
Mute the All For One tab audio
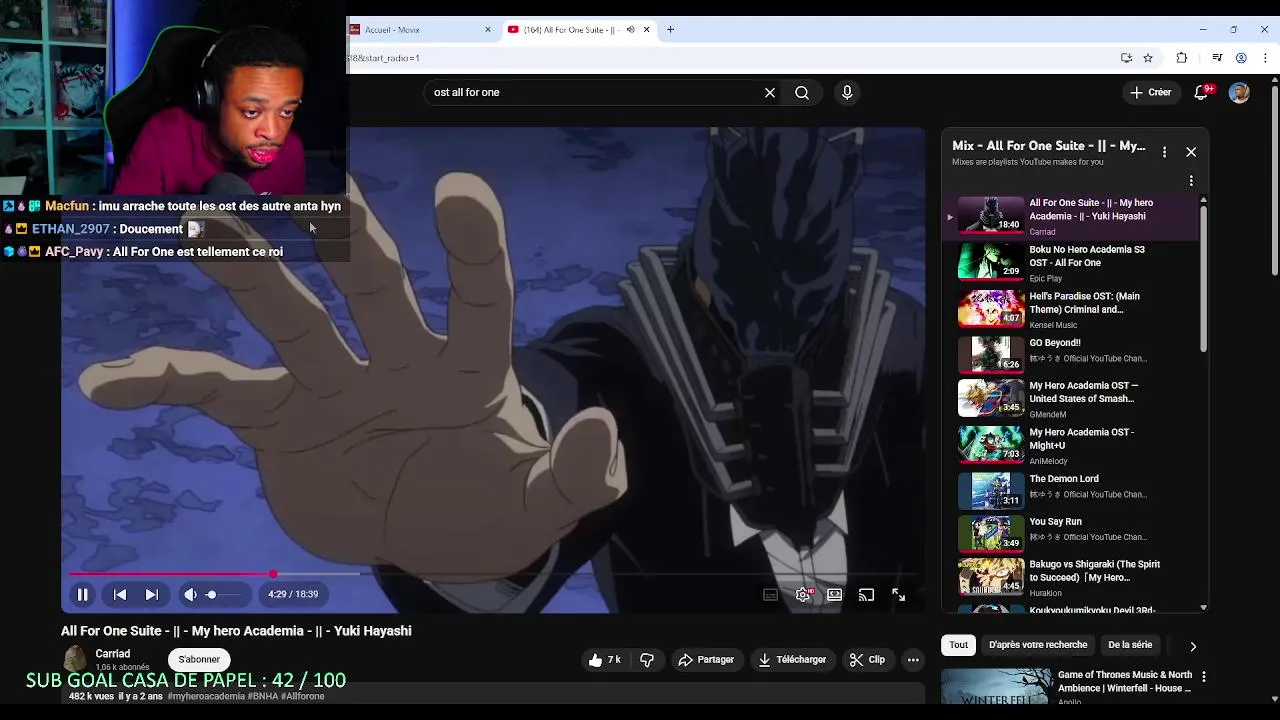click(630, 30)
